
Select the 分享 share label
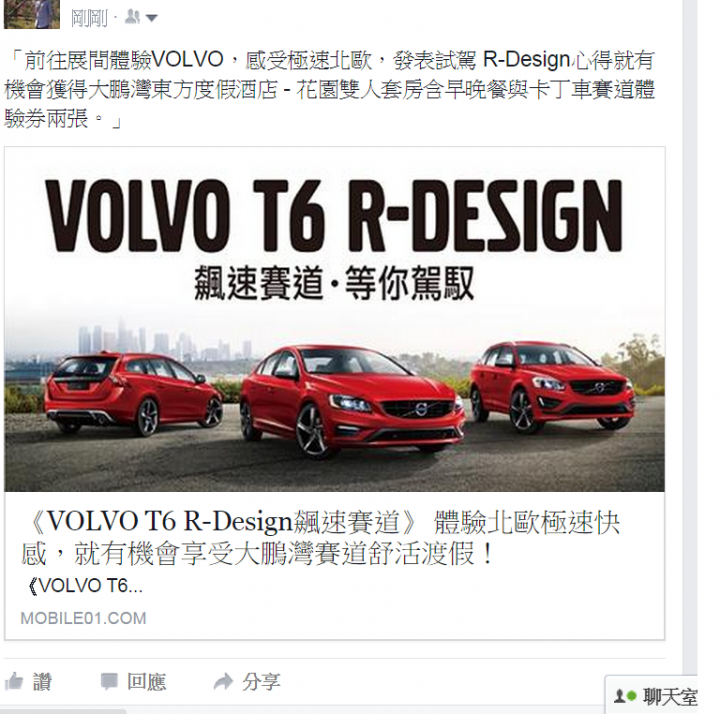pyautogui.click(x=261, y=682)
